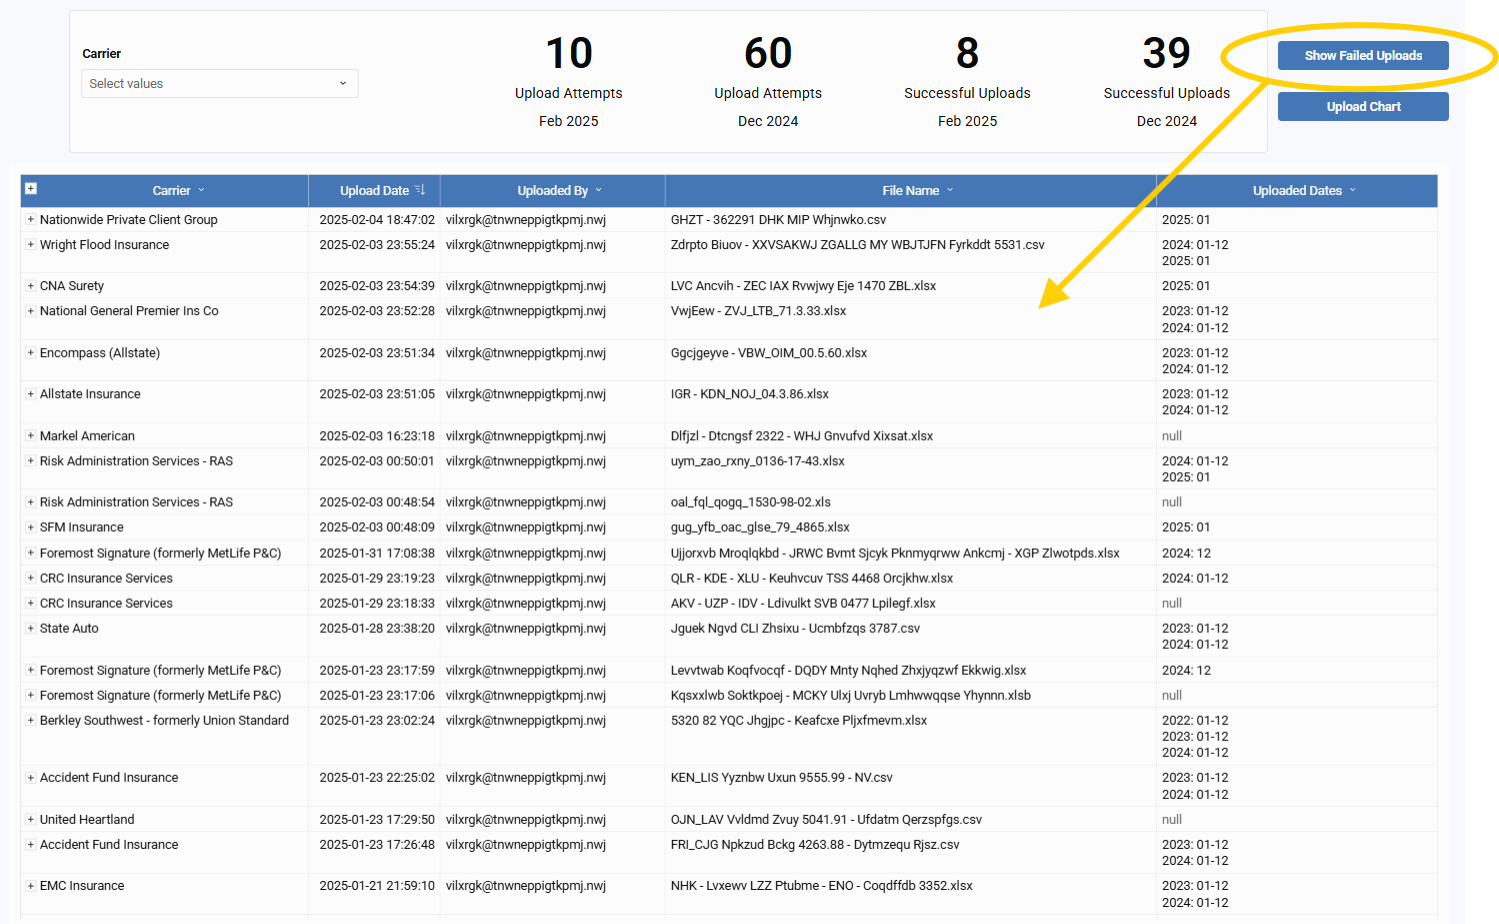This screenshot has width=1499, height=924.
Task: Expand Accident Fund Insurance row uploaded 17:26:48
Action: (x=31, y=844)
